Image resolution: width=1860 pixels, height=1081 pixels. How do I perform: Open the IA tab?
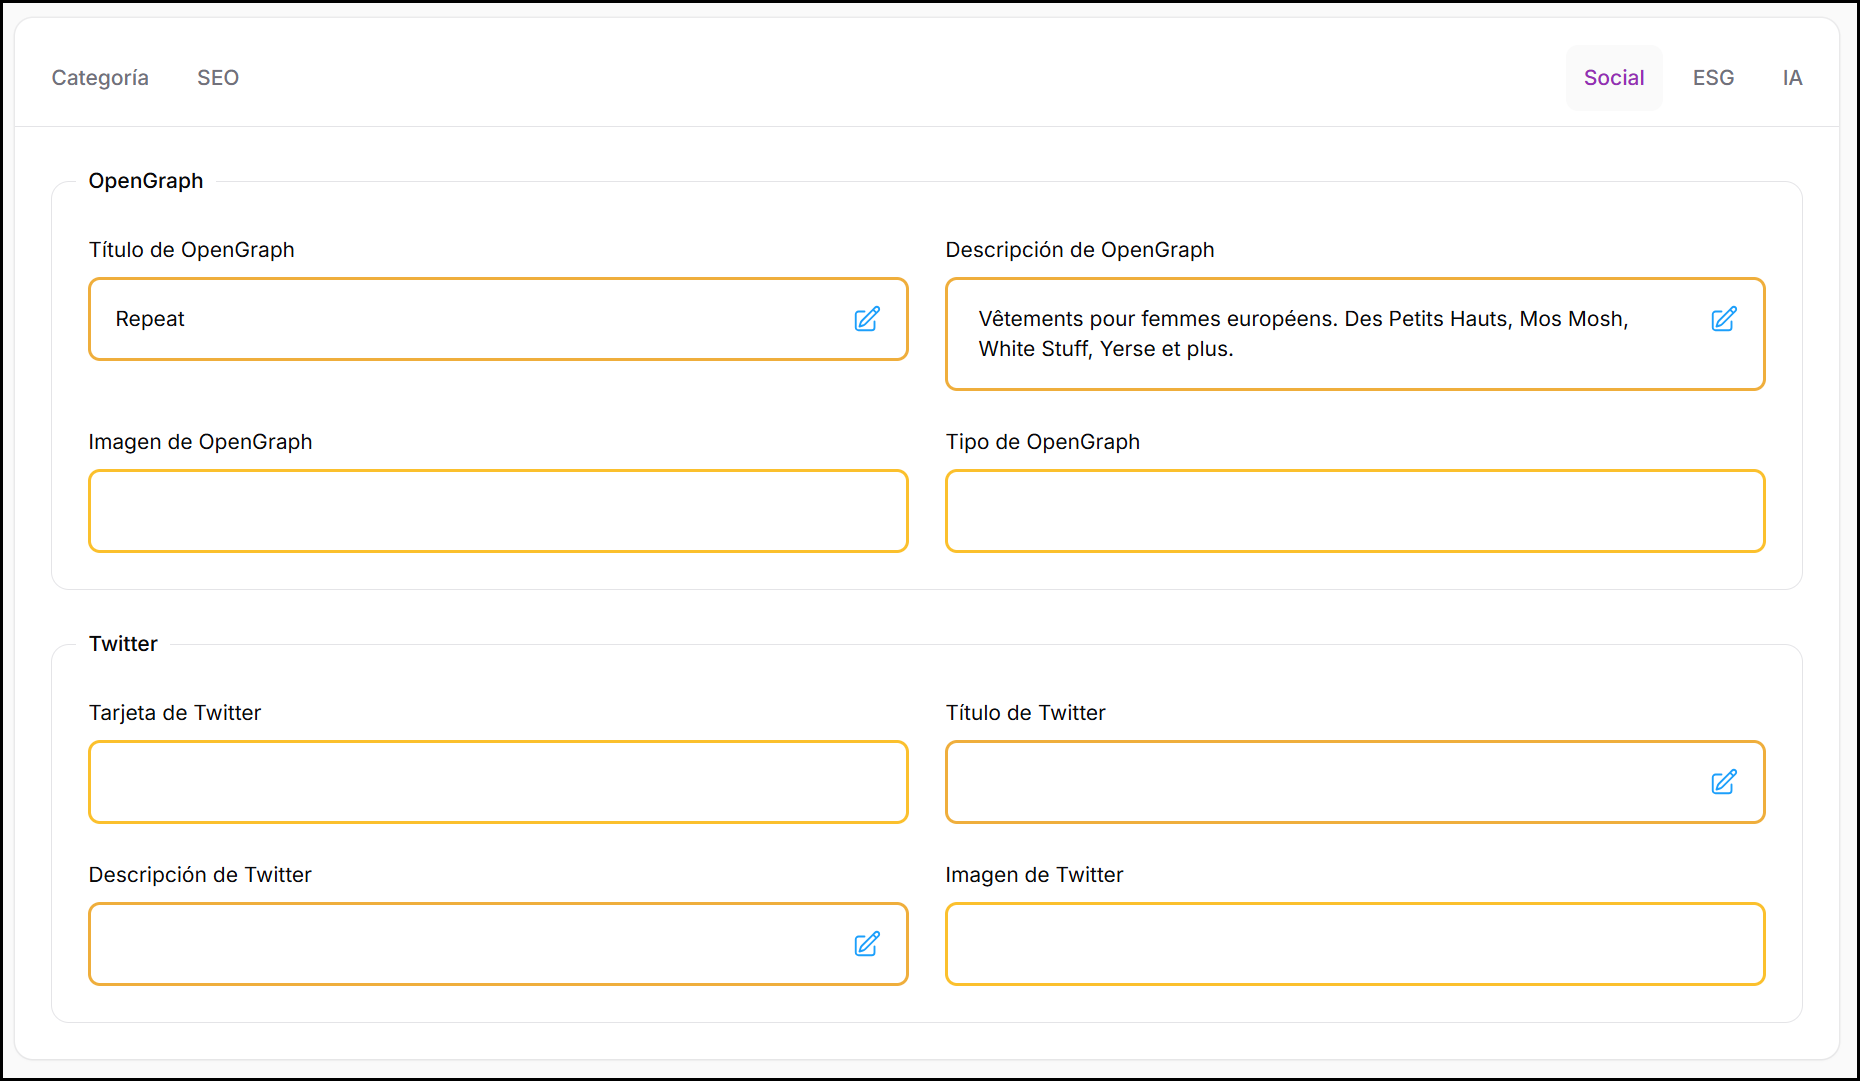tap(1792, 78)
